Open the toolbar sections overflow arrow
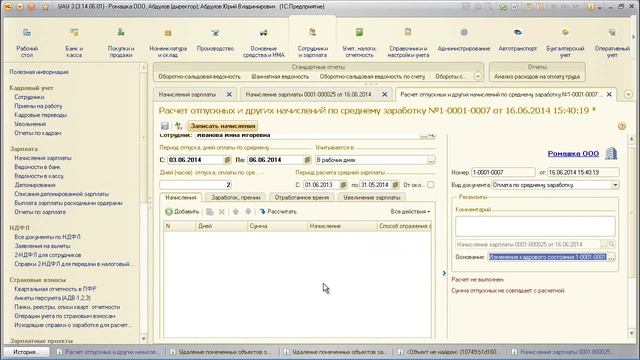Screen dimensions: 640x360 pyautogui.click(x=633, y=37)
